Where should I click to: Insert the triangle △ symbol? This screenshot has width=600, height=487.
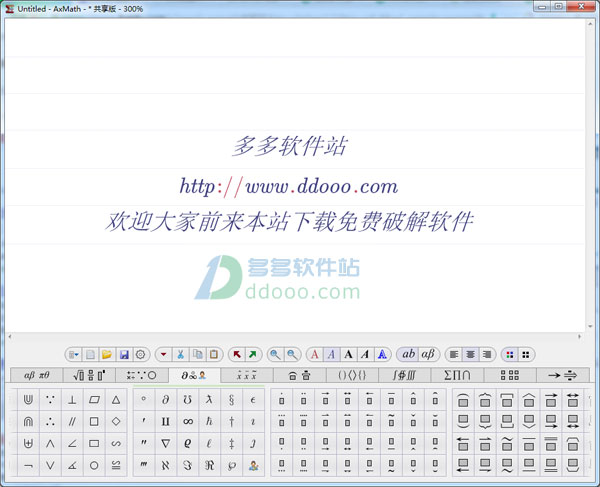pos(116,400)
